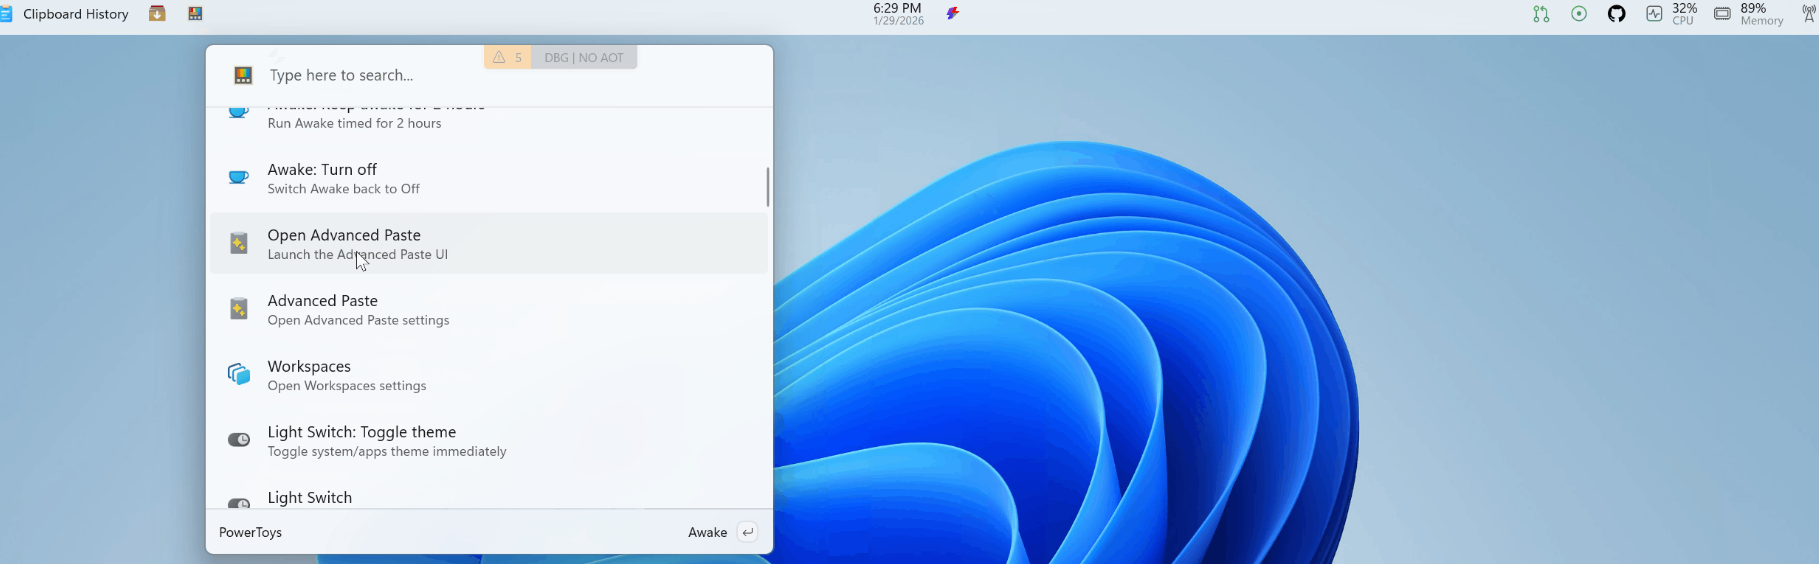Click the warning badge showing 5
The width and height of the screenshot is (1819, 564).
pos(508,58)
